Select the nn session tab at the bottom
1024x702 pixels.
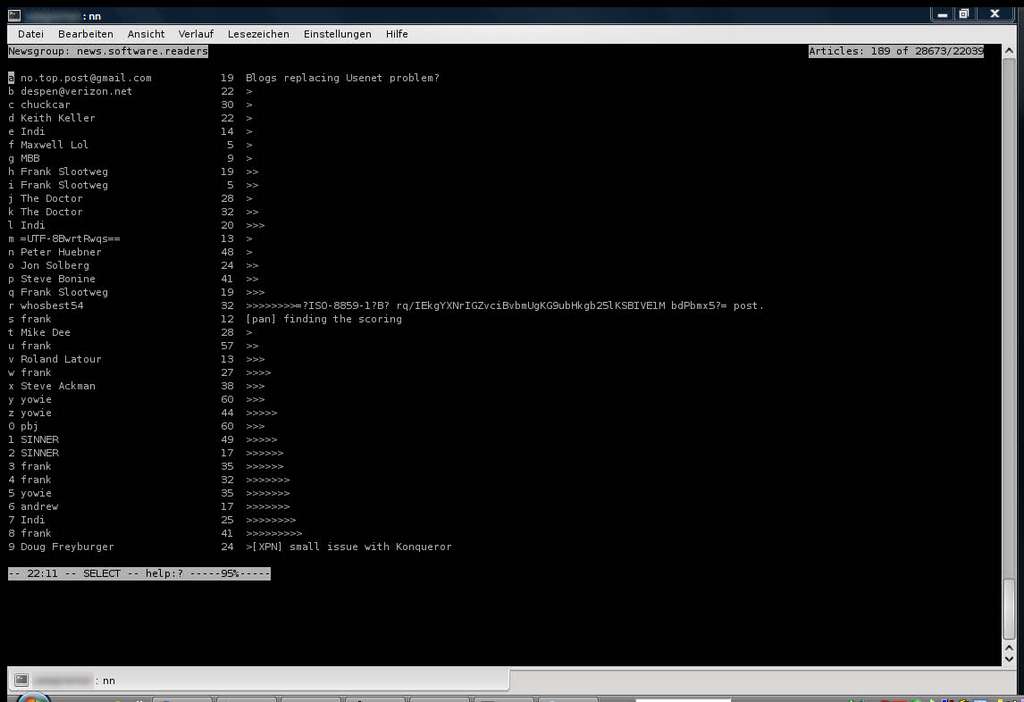(108, 680)
